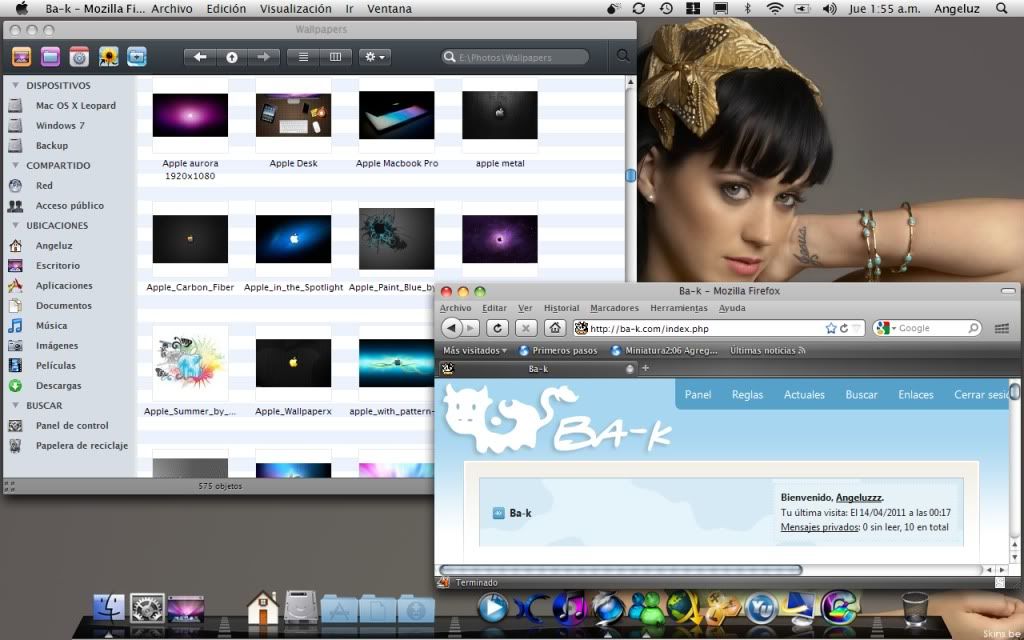Click forward arrow in Wallpapers window toolbar
This screenshot has width=1024, height=640.
[x=264, y=57]
